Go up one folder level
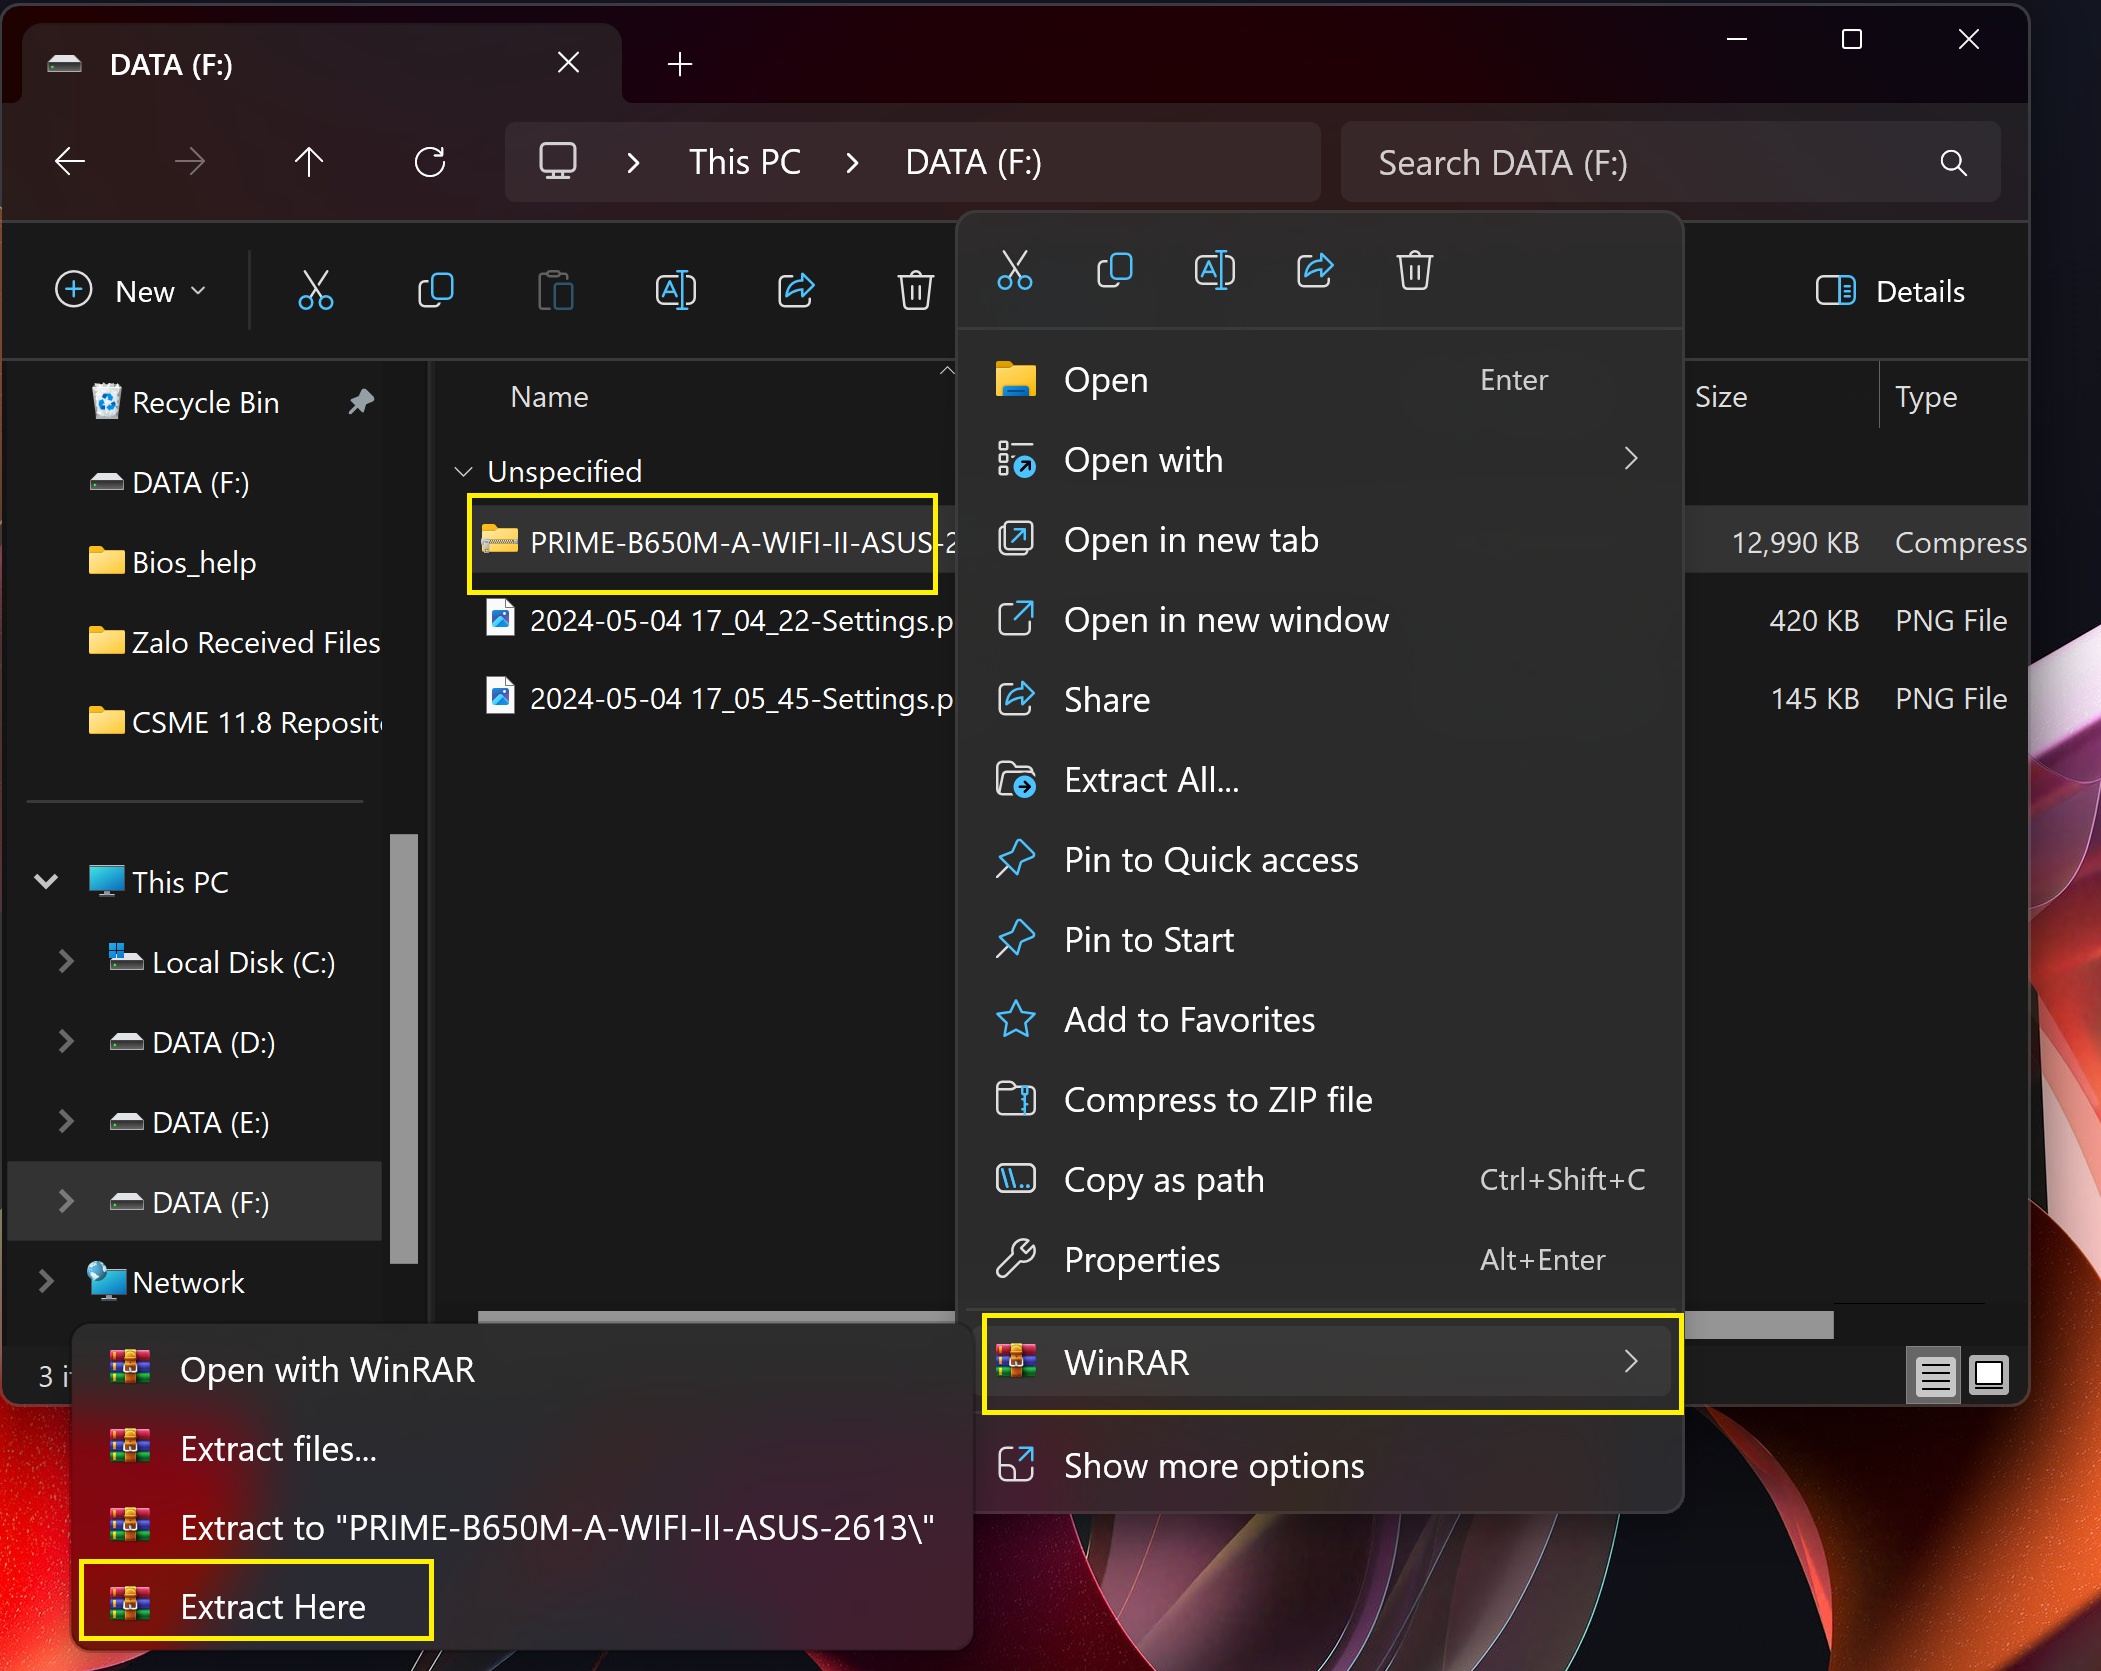Image resolution: width=2101 pixels, height=1671 pixels. (309, 162)
